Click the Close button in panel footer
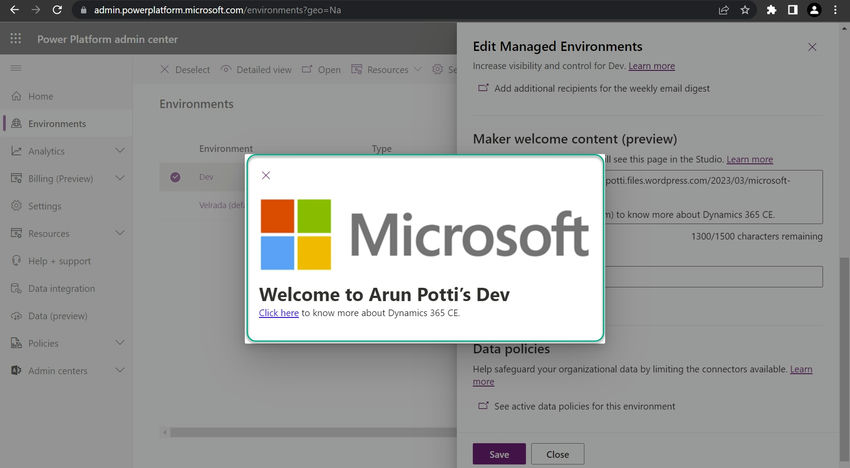Viewport: 850px width, 468px height. (x=557, y=454)
